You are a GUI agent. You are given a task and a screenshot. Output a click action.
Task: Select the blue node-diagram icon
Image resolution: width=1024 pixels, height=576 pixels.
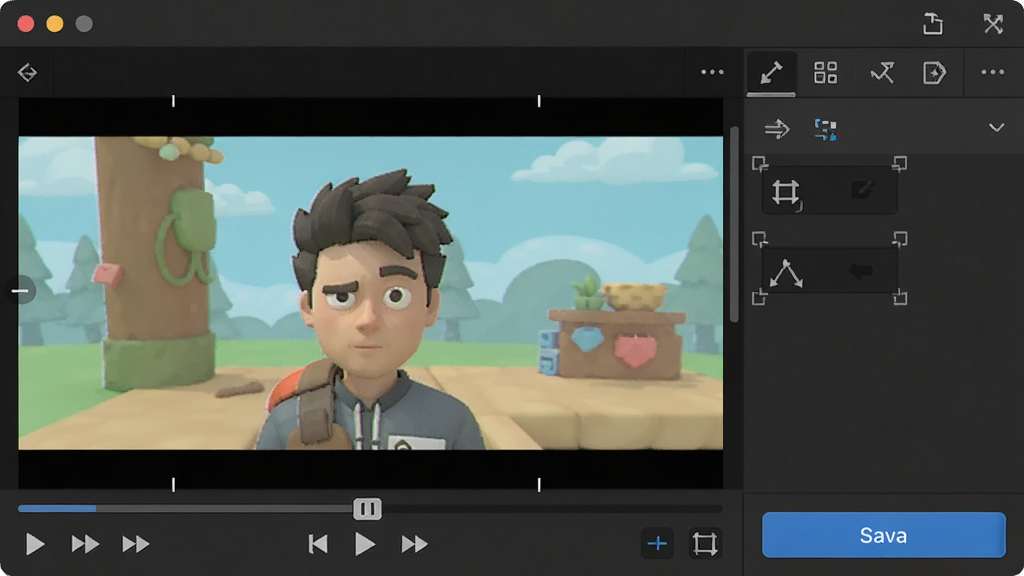[825, 129]
